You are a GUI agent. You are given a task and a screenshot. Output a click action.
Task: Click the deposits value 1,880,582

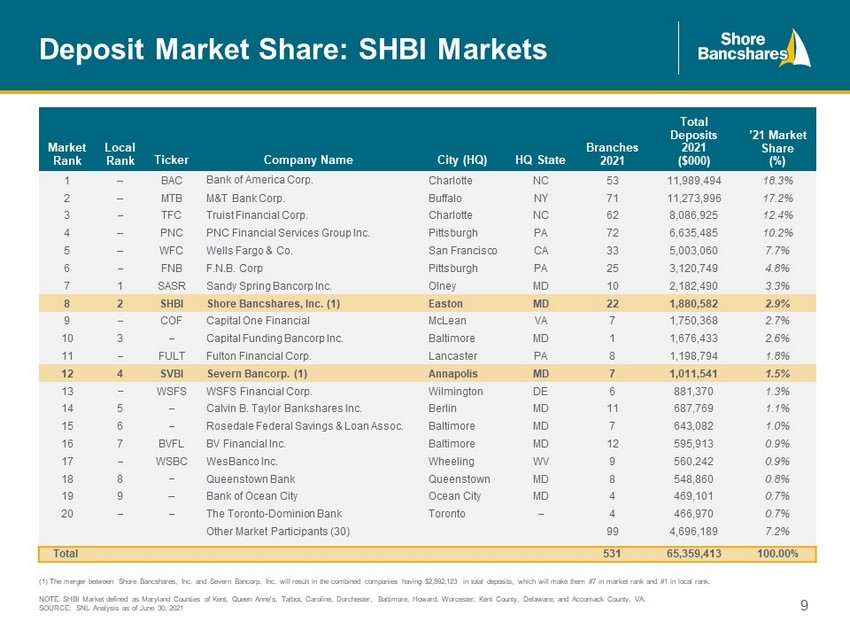click(694, 304)
